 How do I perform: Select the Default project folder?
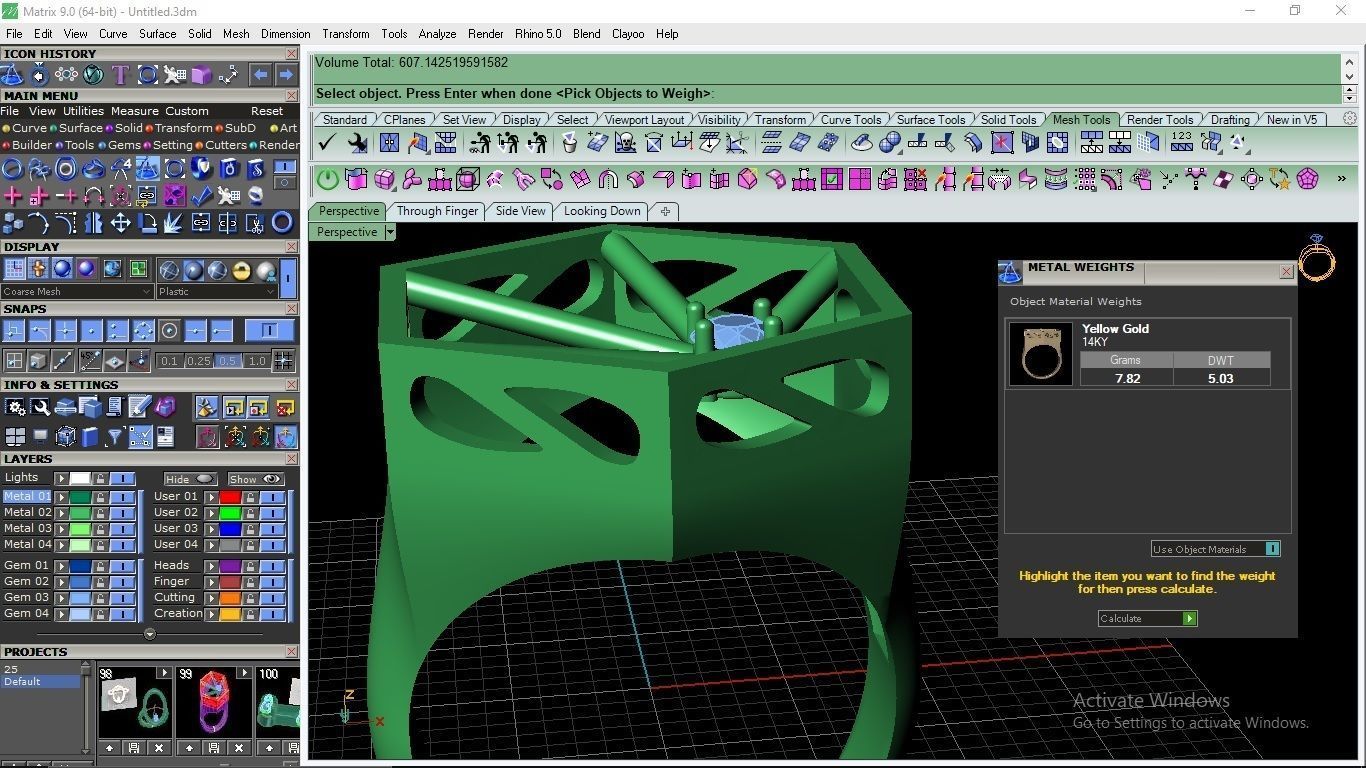point(40,682)
